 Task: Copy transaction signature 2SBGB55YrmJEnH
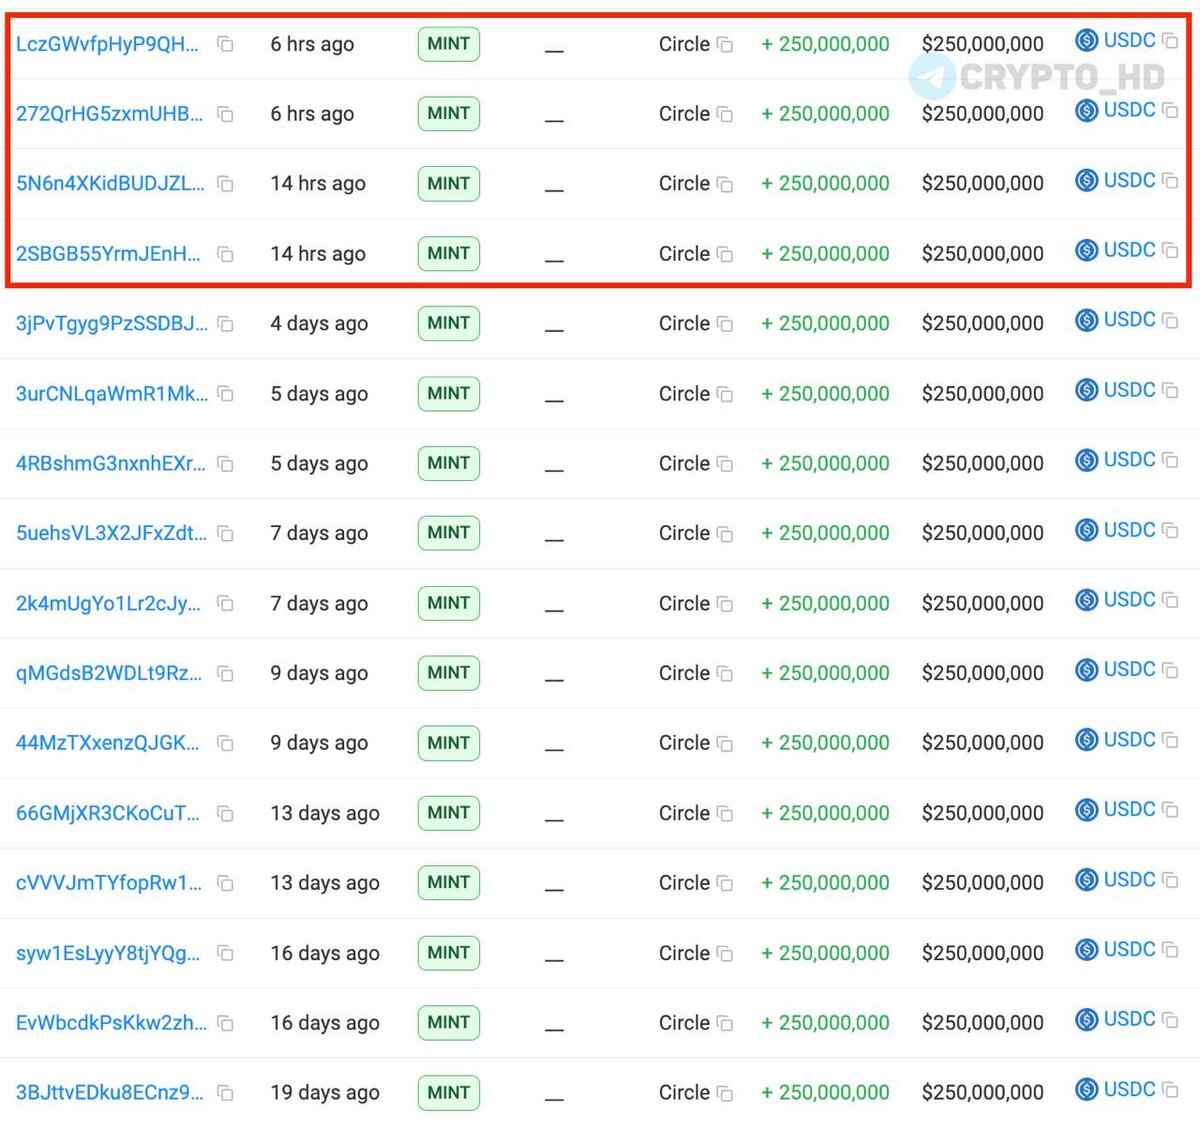point(225,254)
